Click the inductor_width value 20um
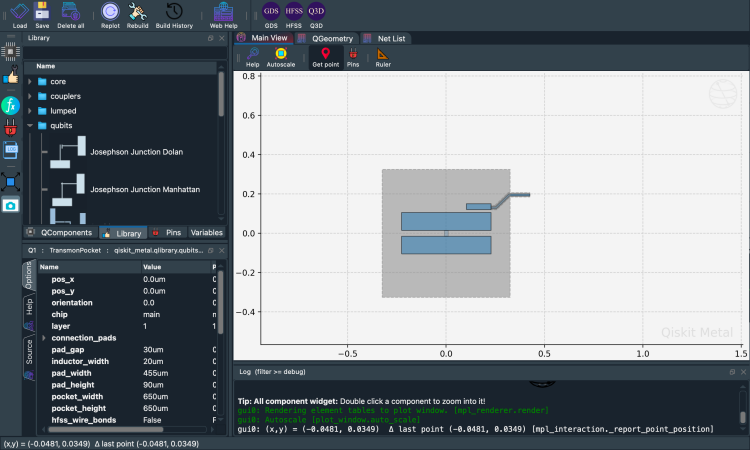Viewport: 750px width, 450px height. point(153,362)
